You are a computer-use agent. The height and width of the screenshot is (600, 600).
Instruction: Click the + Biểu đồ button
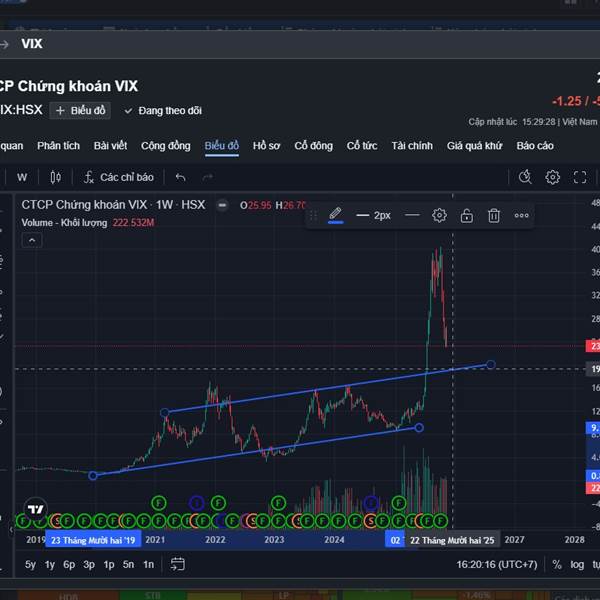click(80, 111)
